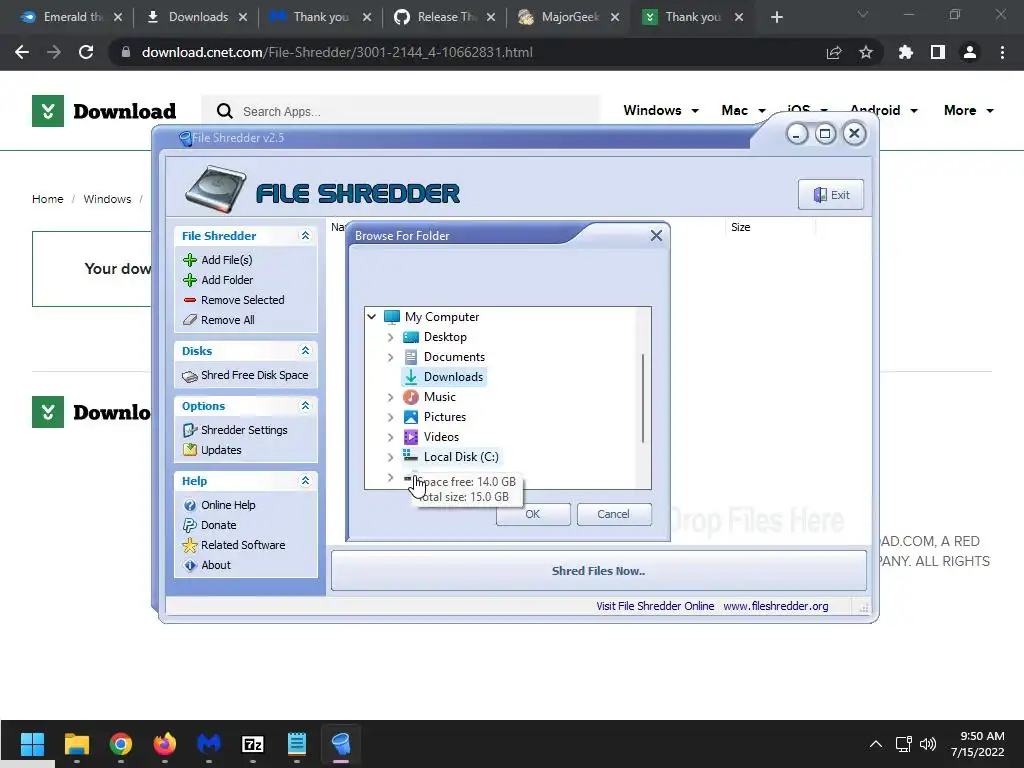
Task: Collapse the File Shredder sidebar panel
Action: [x=305, y=236]
